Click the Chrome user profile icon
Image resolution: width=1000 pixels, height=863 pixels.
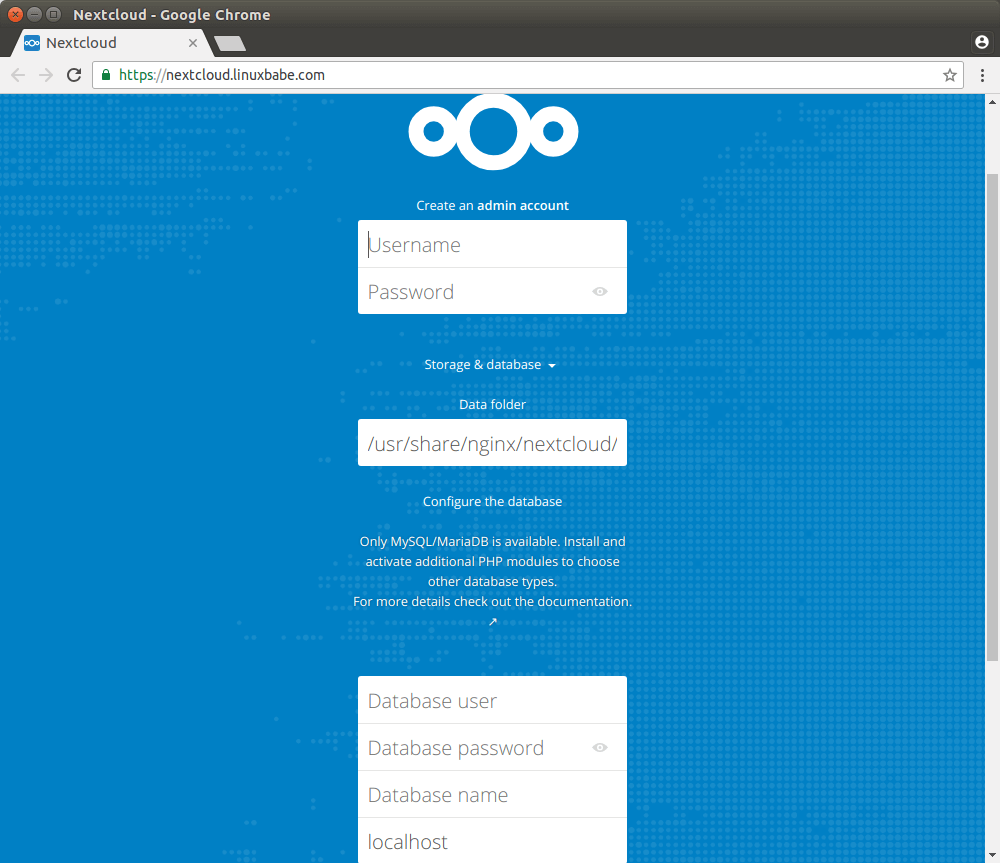click(981, 42)
